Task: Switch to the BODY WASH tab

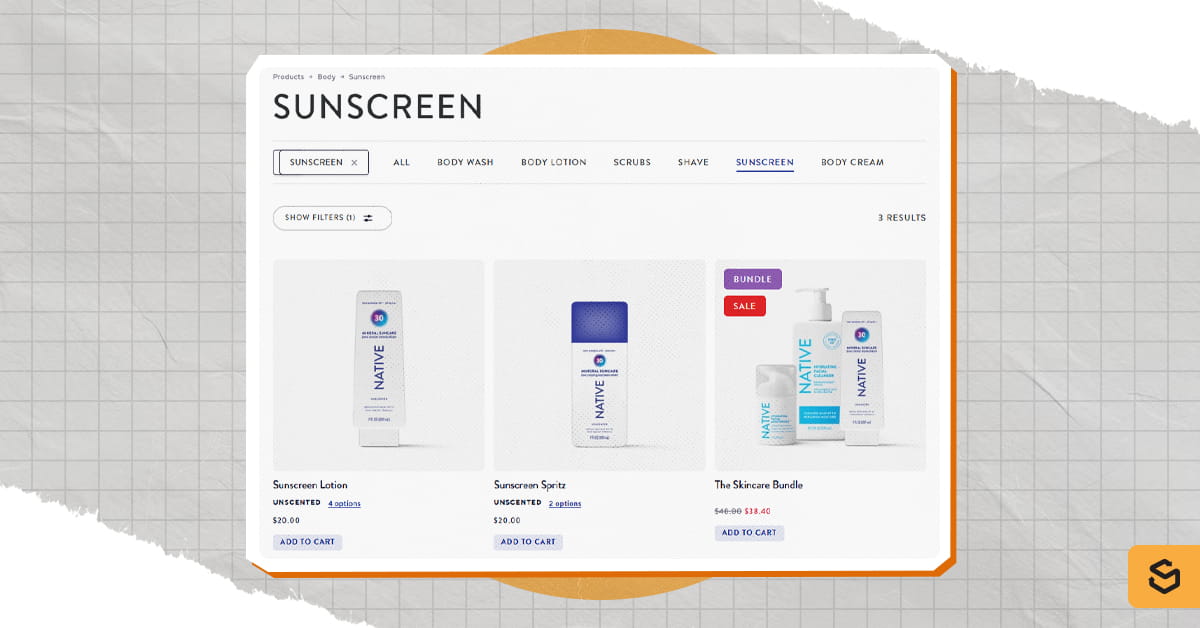Action: [x=465, y=162]
